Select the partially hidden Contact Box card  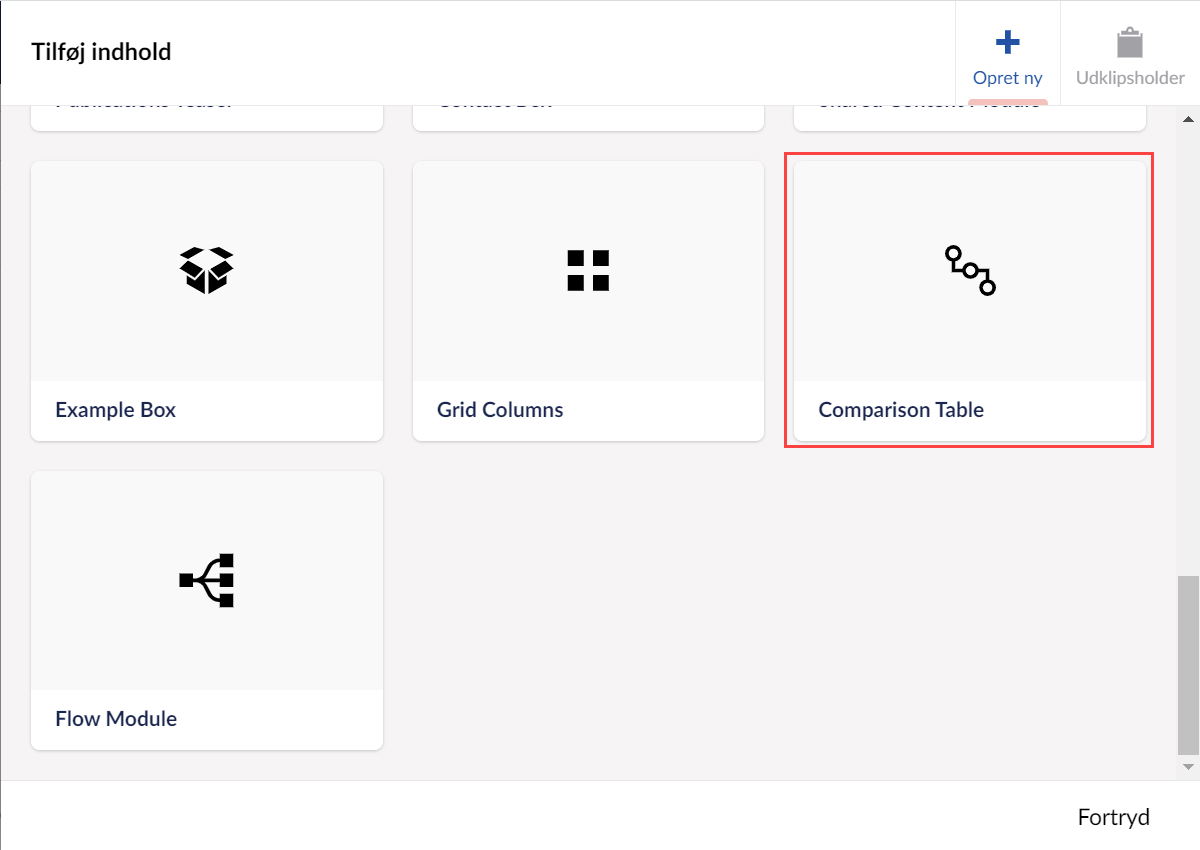pyautogui.click(x=588, y=116)
